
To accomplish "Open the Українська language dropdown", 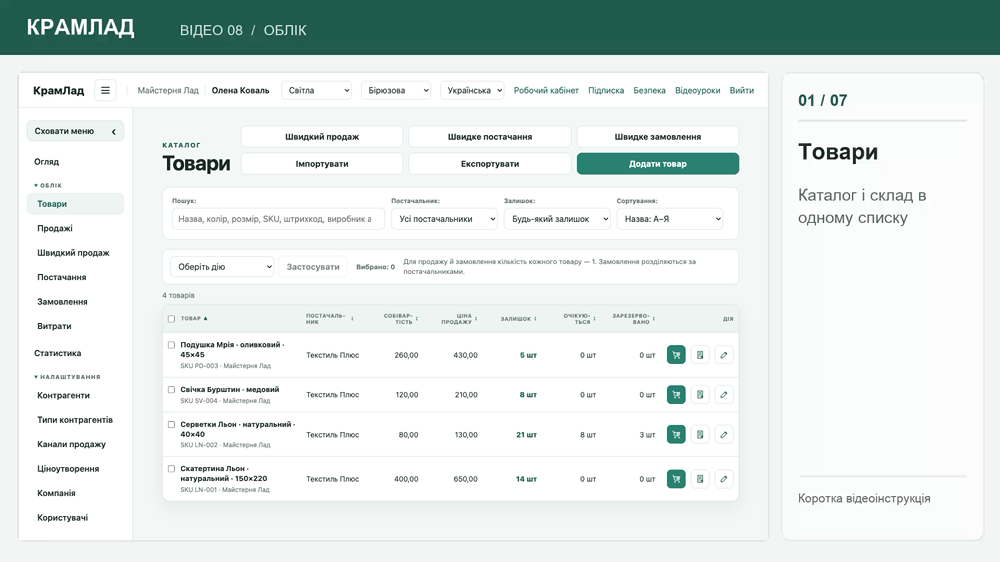I will tap(473, 91).
